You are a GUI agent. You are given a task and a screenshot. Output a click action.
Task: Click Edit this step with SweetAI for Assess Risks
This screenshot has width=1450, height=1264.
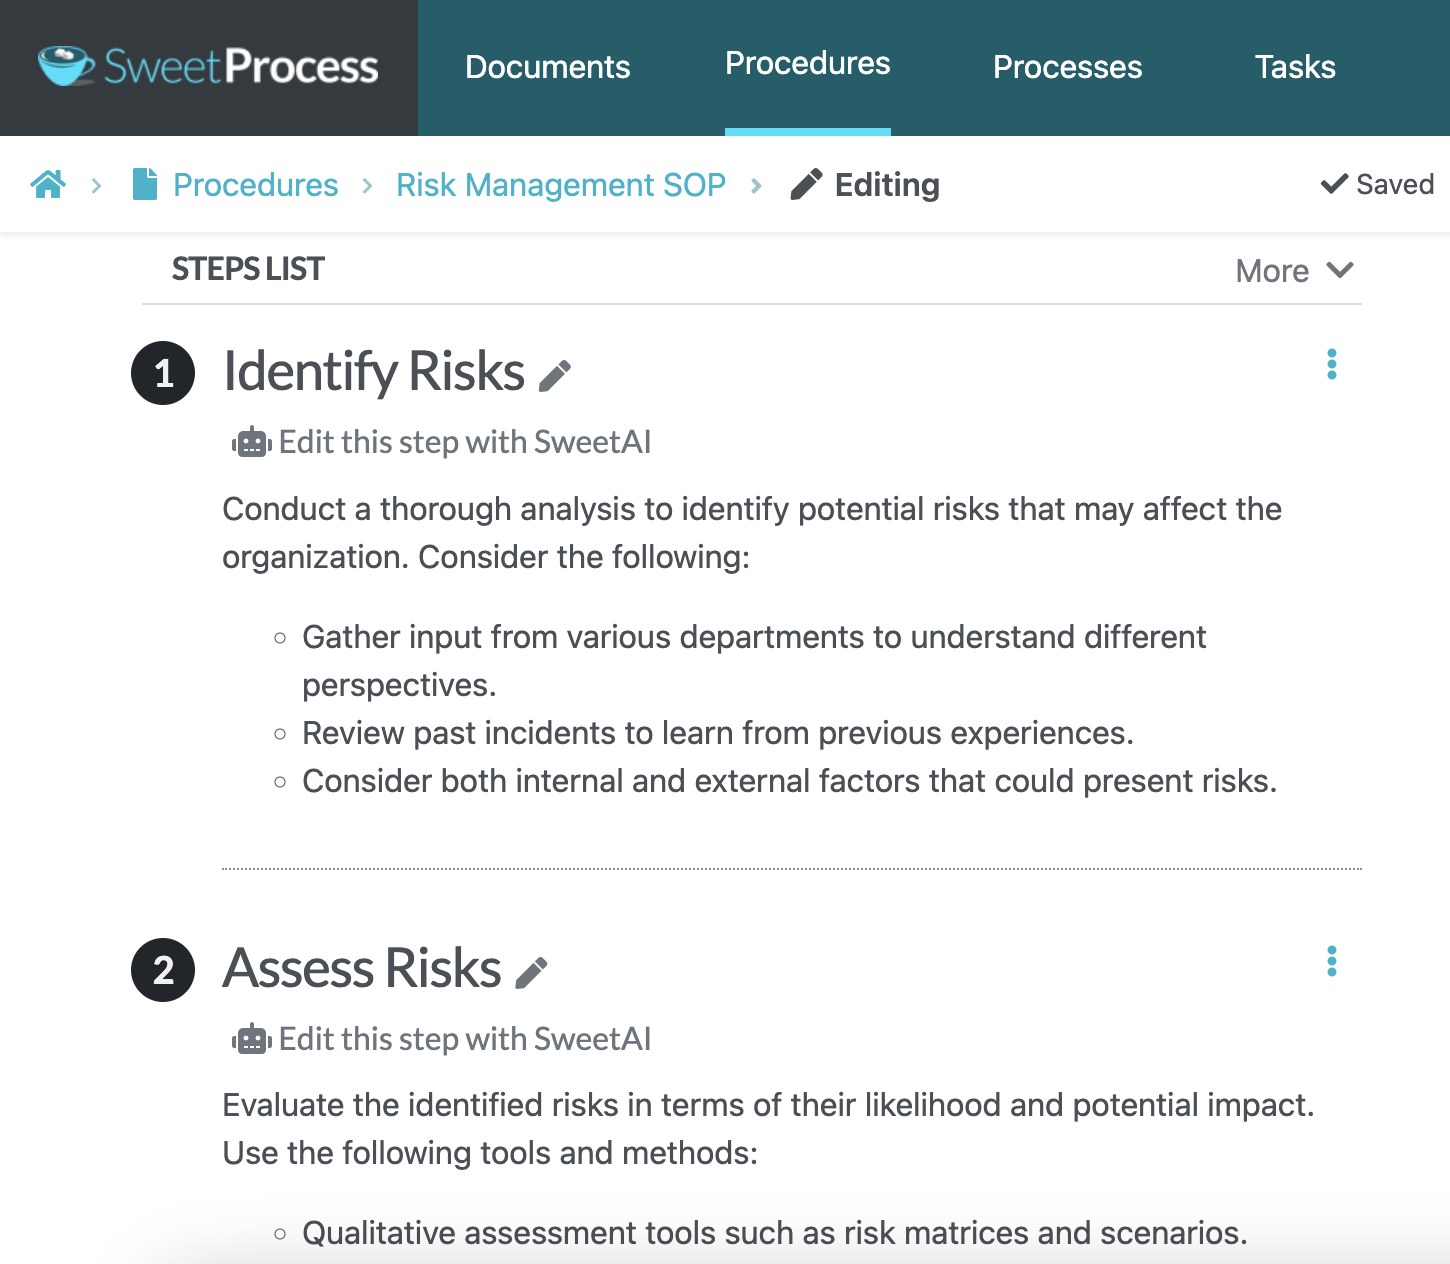[465, 1040]
